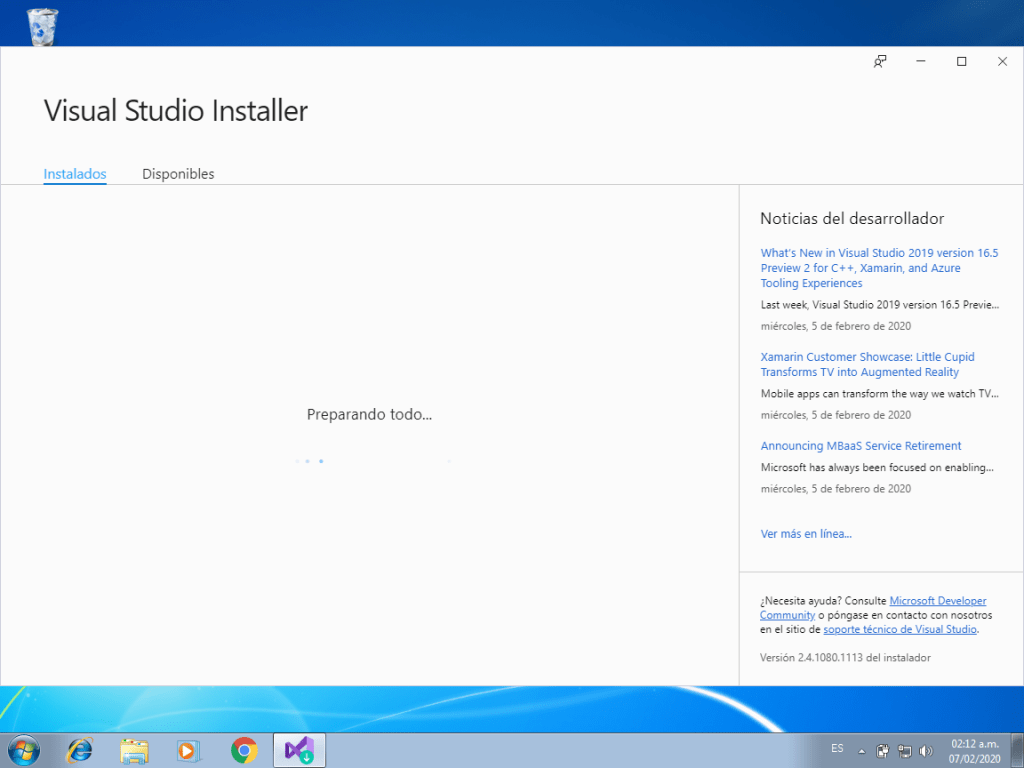The height and width of the screenshot is (768, 1024).
Task: Open the Recycle Bin on the desktop
Action: (x=43, y=26)
